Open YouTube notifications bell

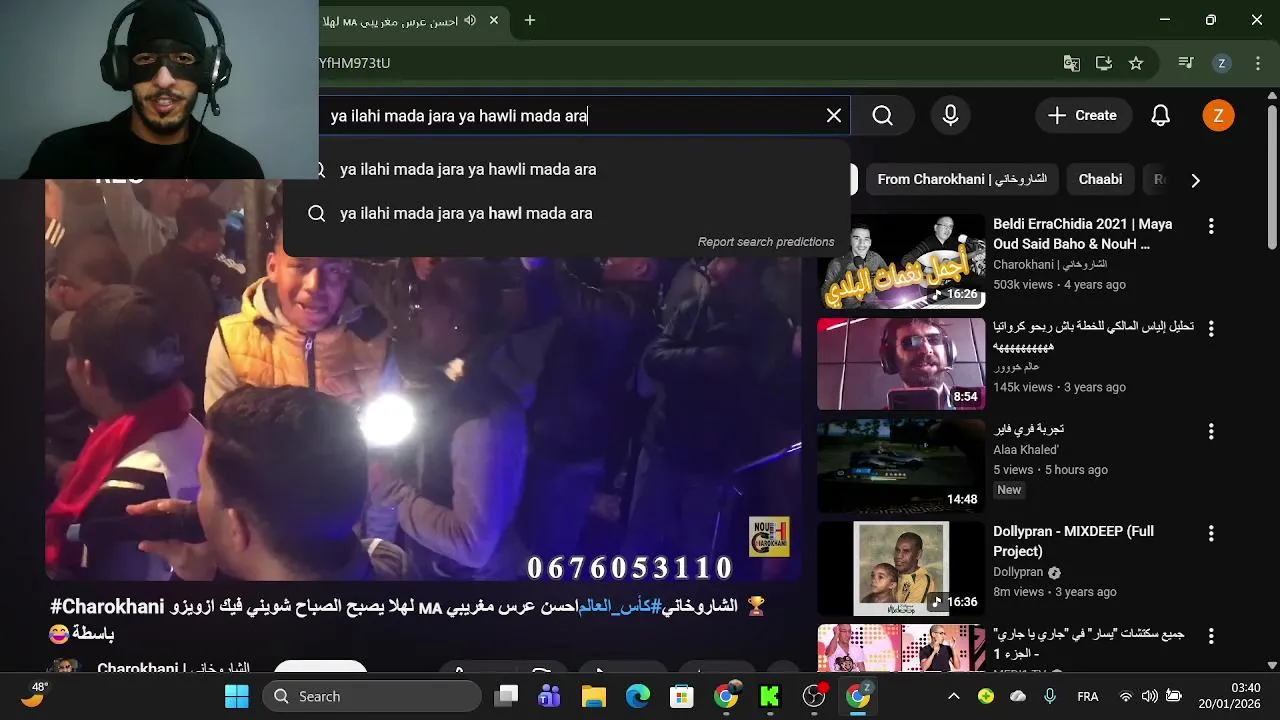pyautogui.click(x=1160, y=116)
